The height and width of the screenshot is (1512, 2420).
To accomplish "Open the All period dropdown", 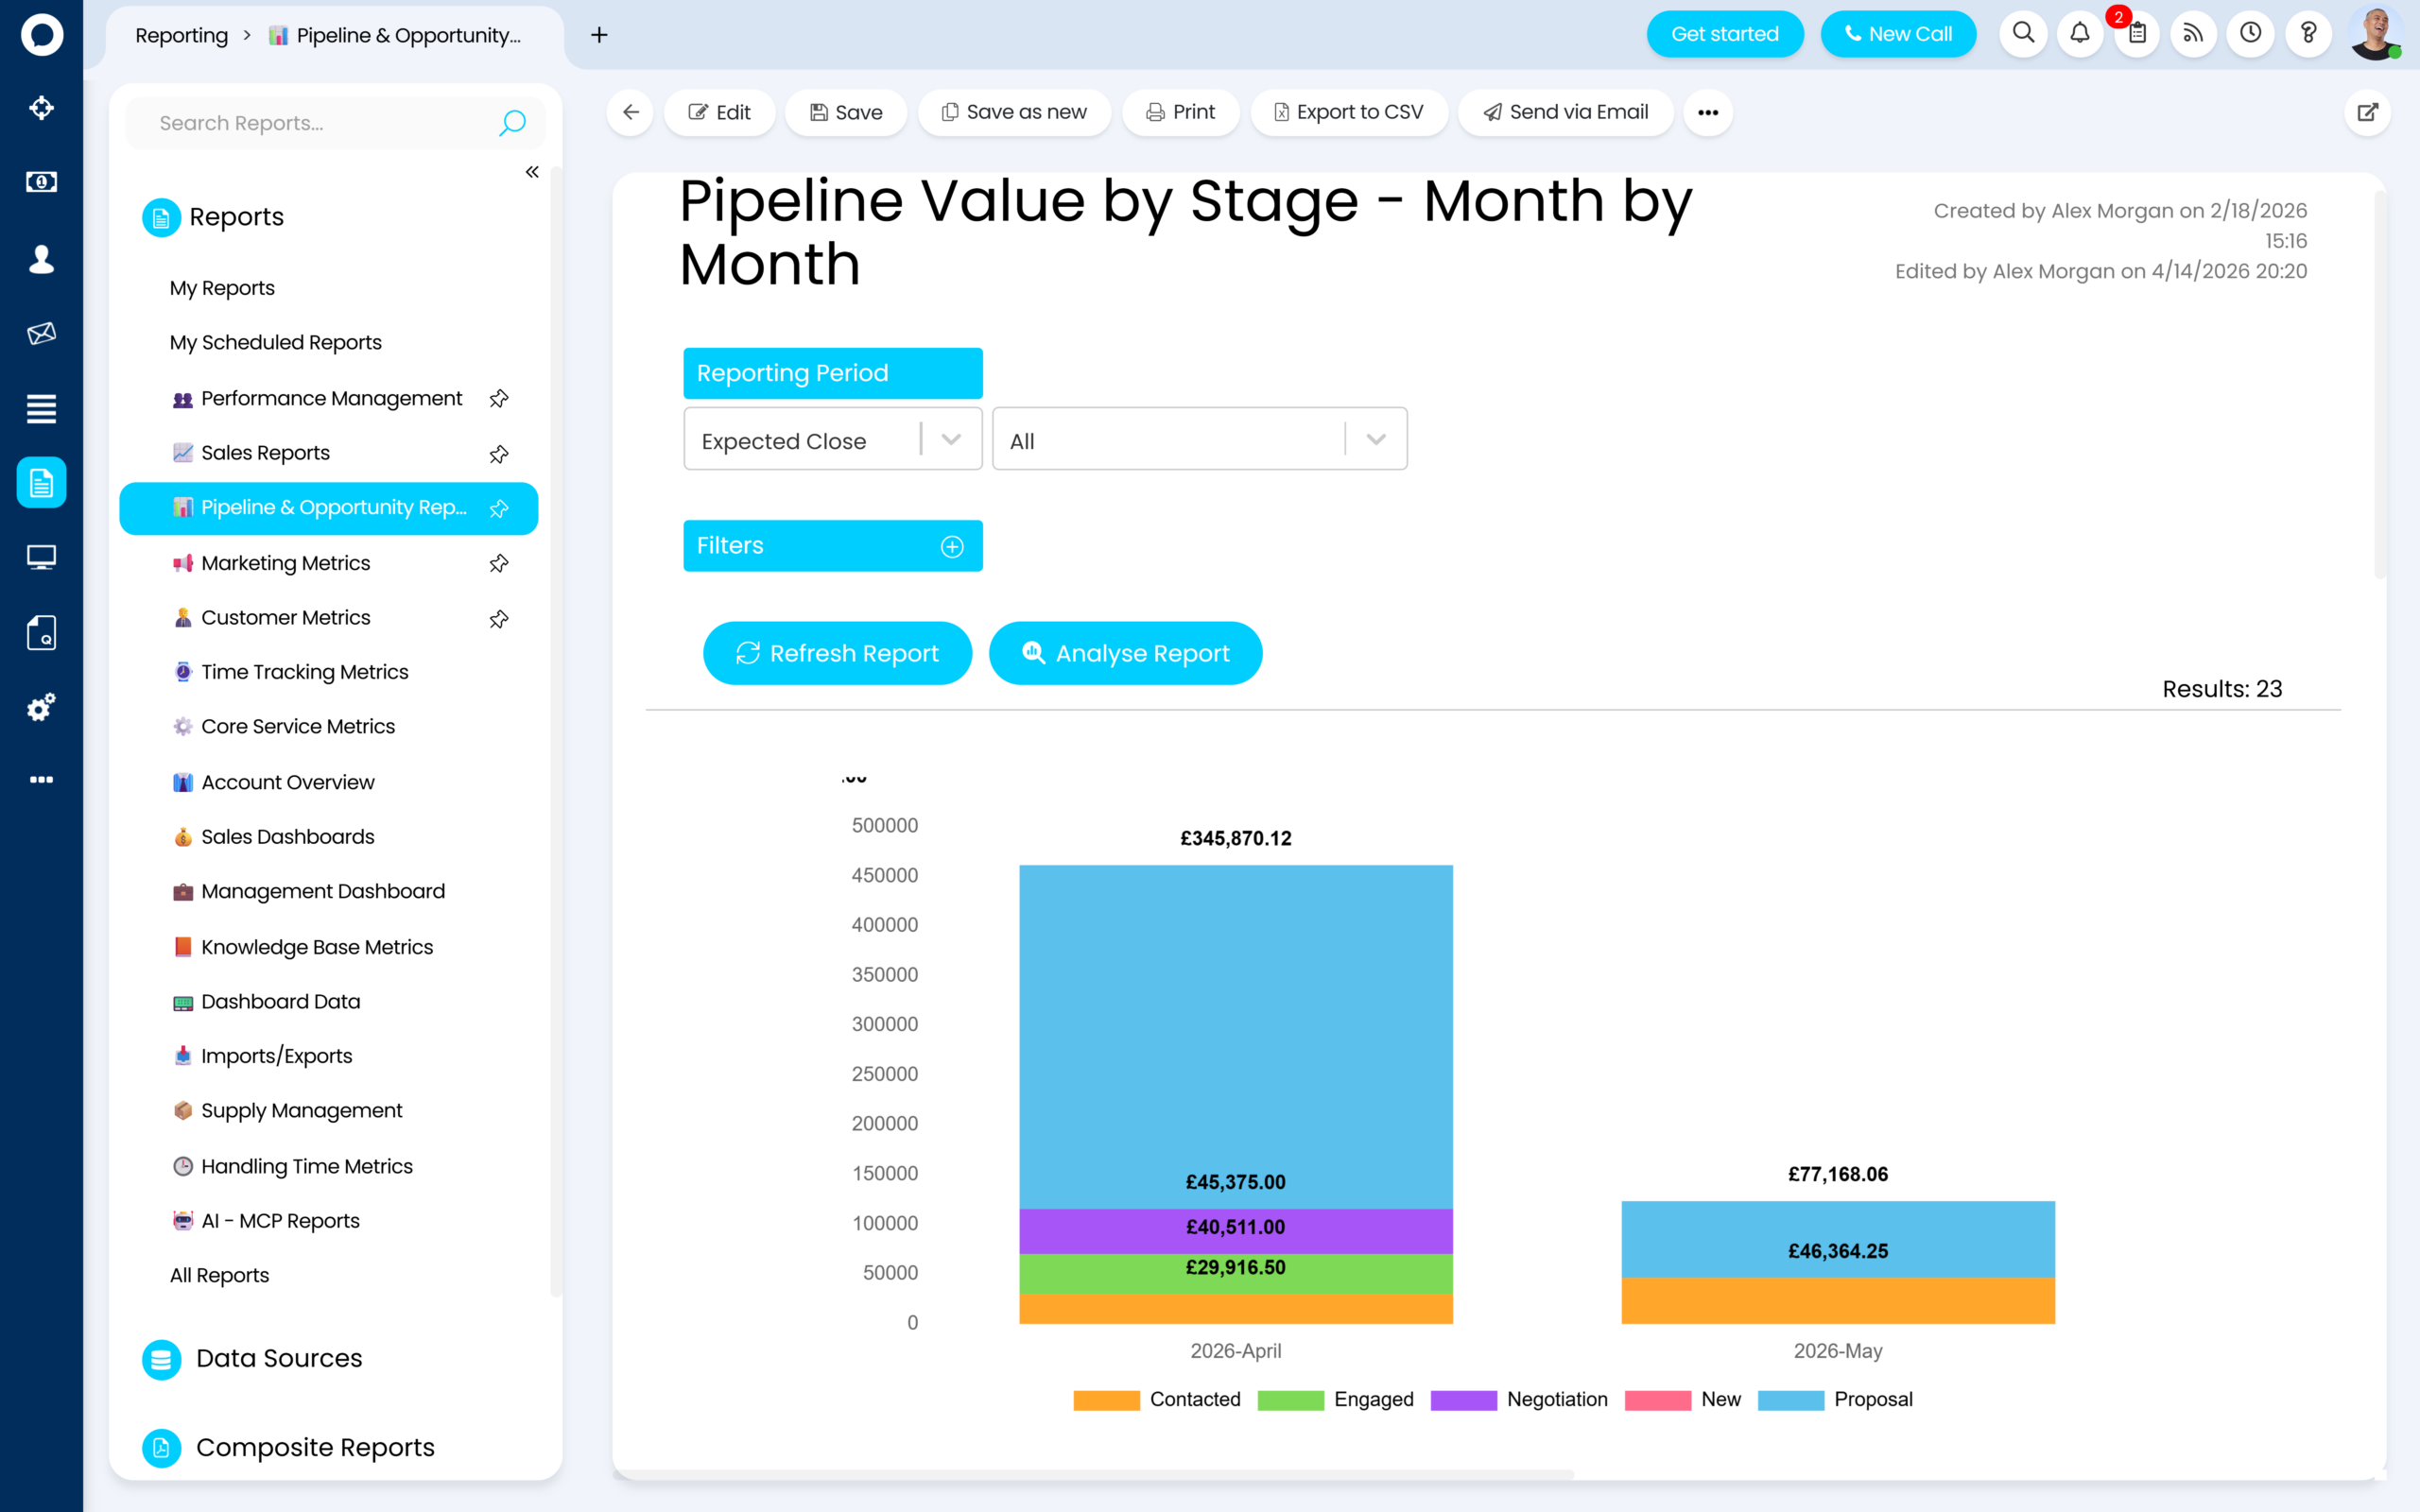I will [1199, 440].
